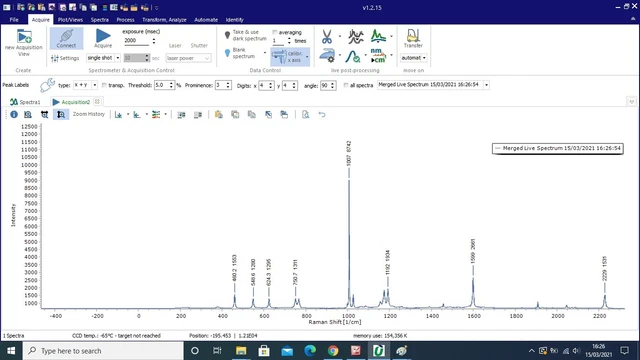Image resolution: width=640 pixels, height=360 pixels.
Task: Adjust the Prominence value stepper
Action: [228, 85]
